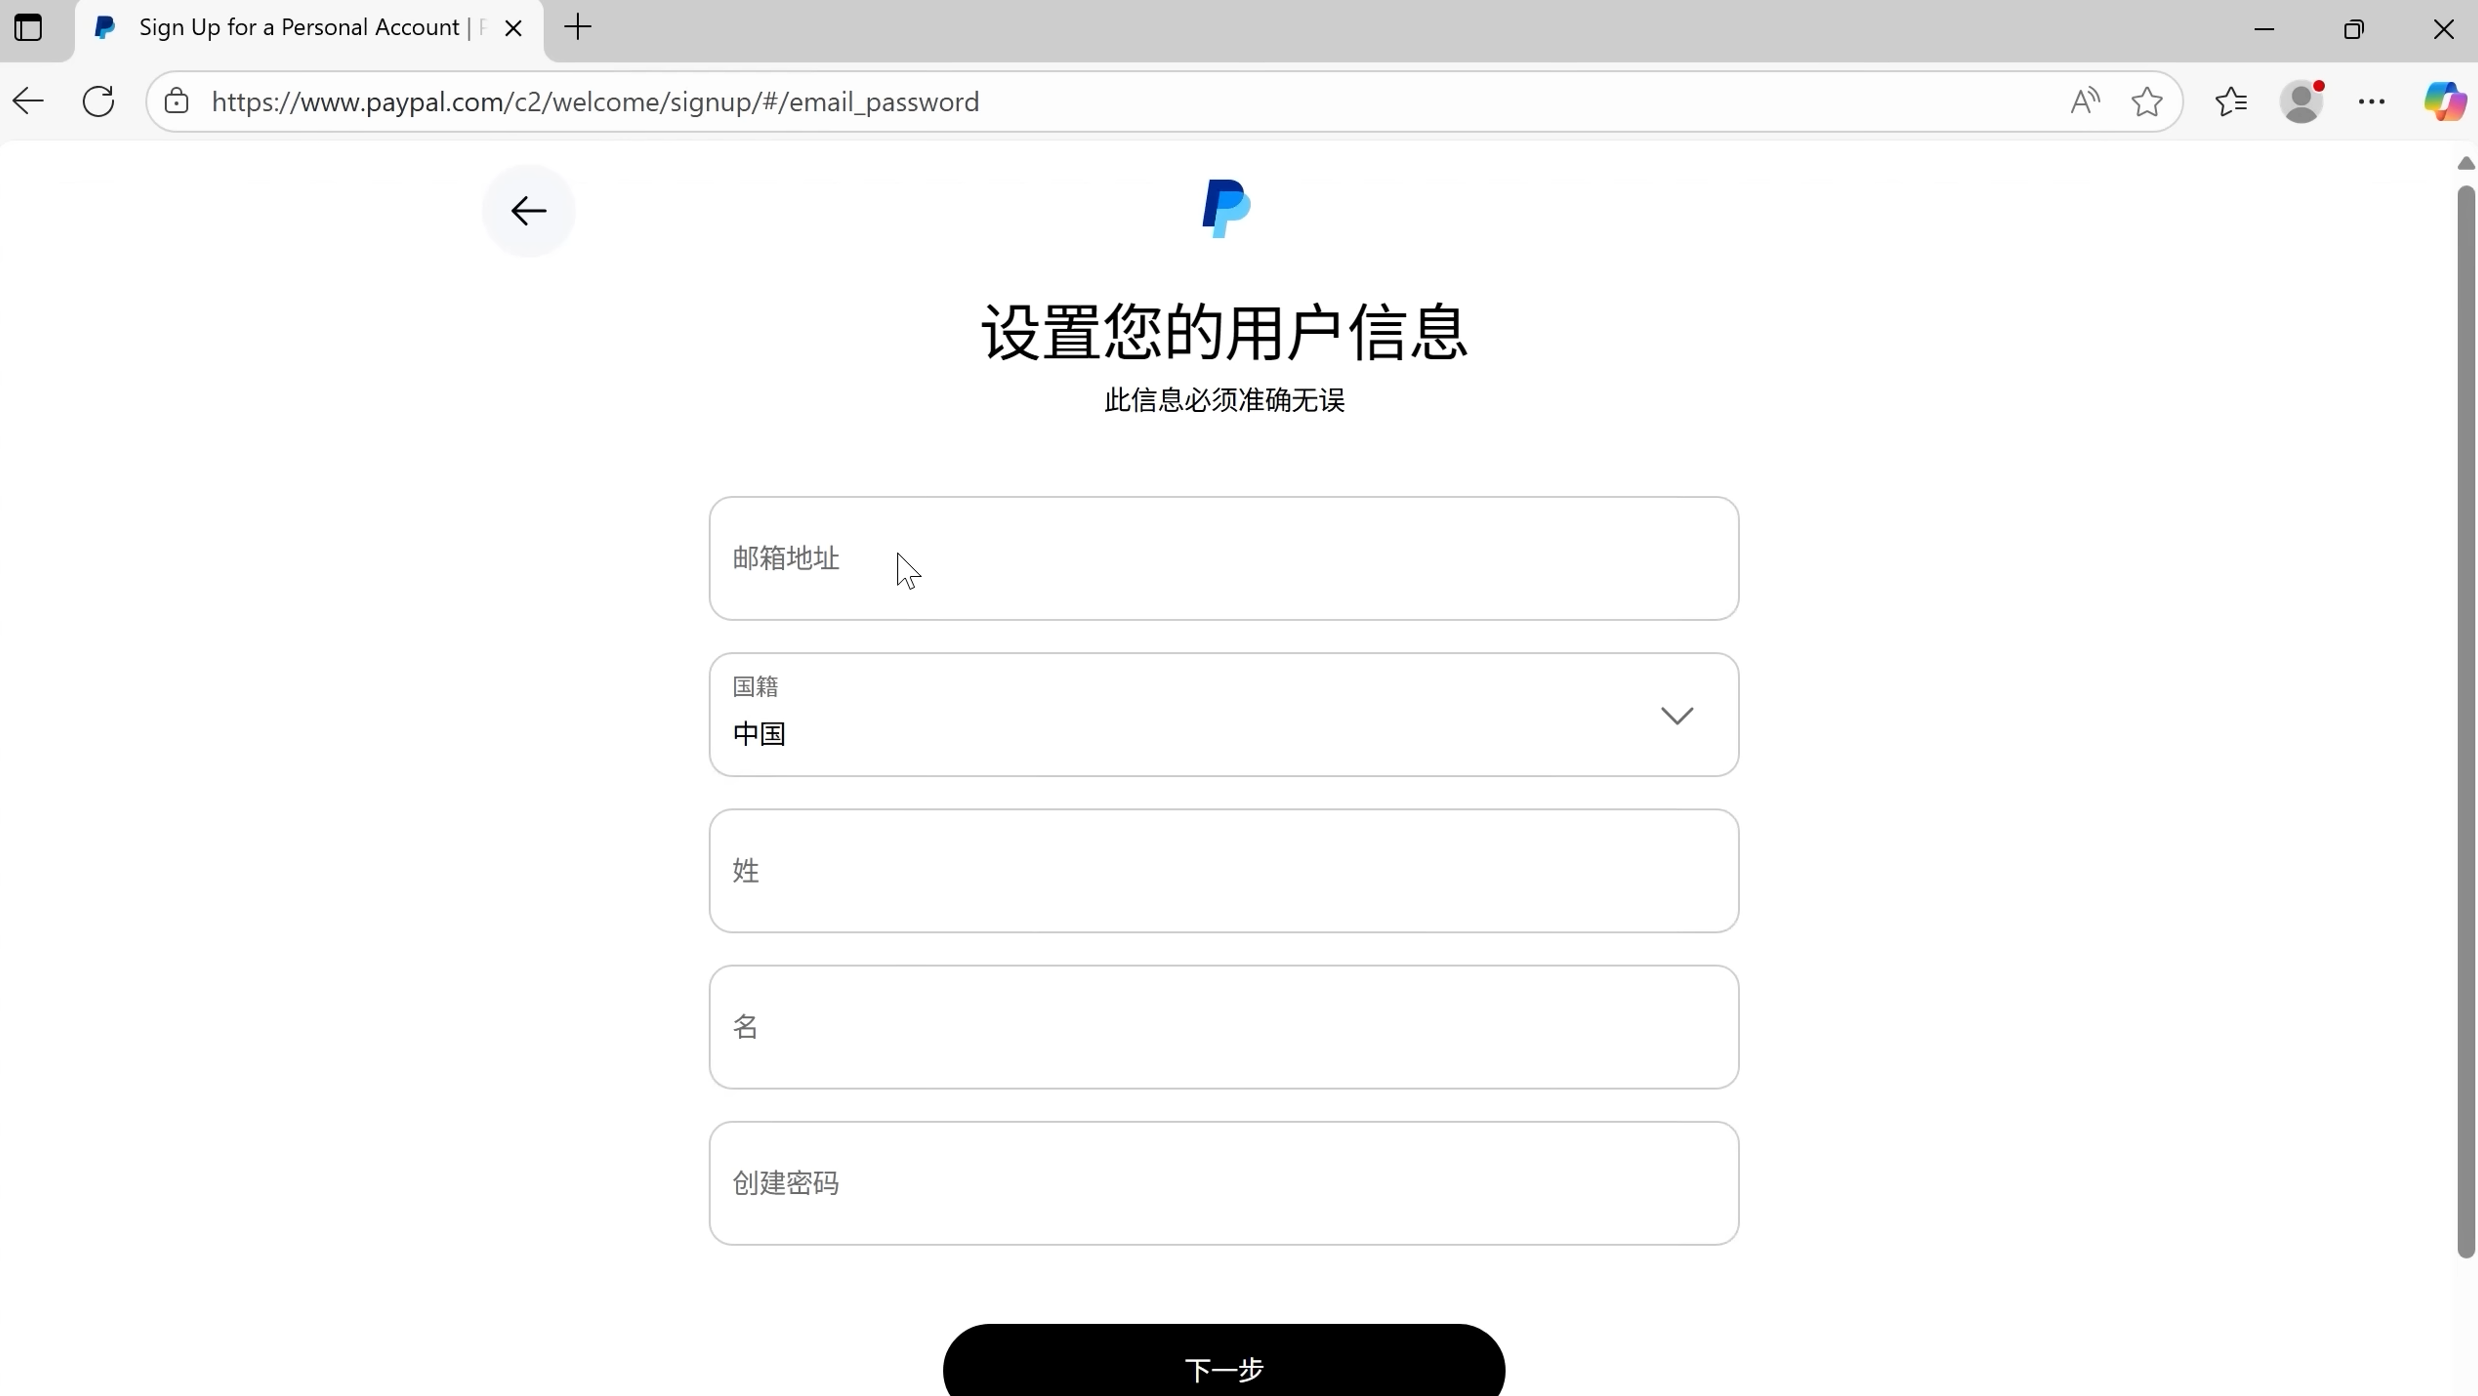2478x1396 pixels.
Task: Toggle the tab actions menu icon
Action: (x=28, y=28)
